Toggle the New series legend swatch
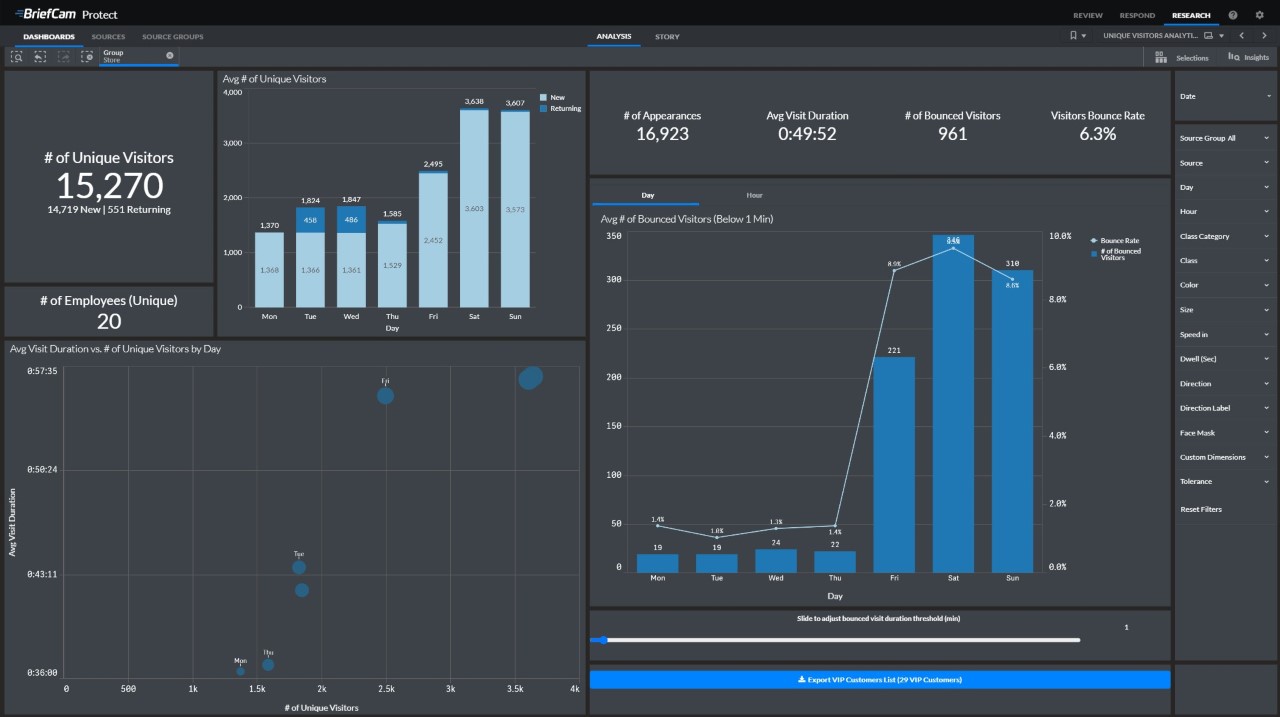The width and height of the screenshot is (1280, 717). [x=543, y=98]
